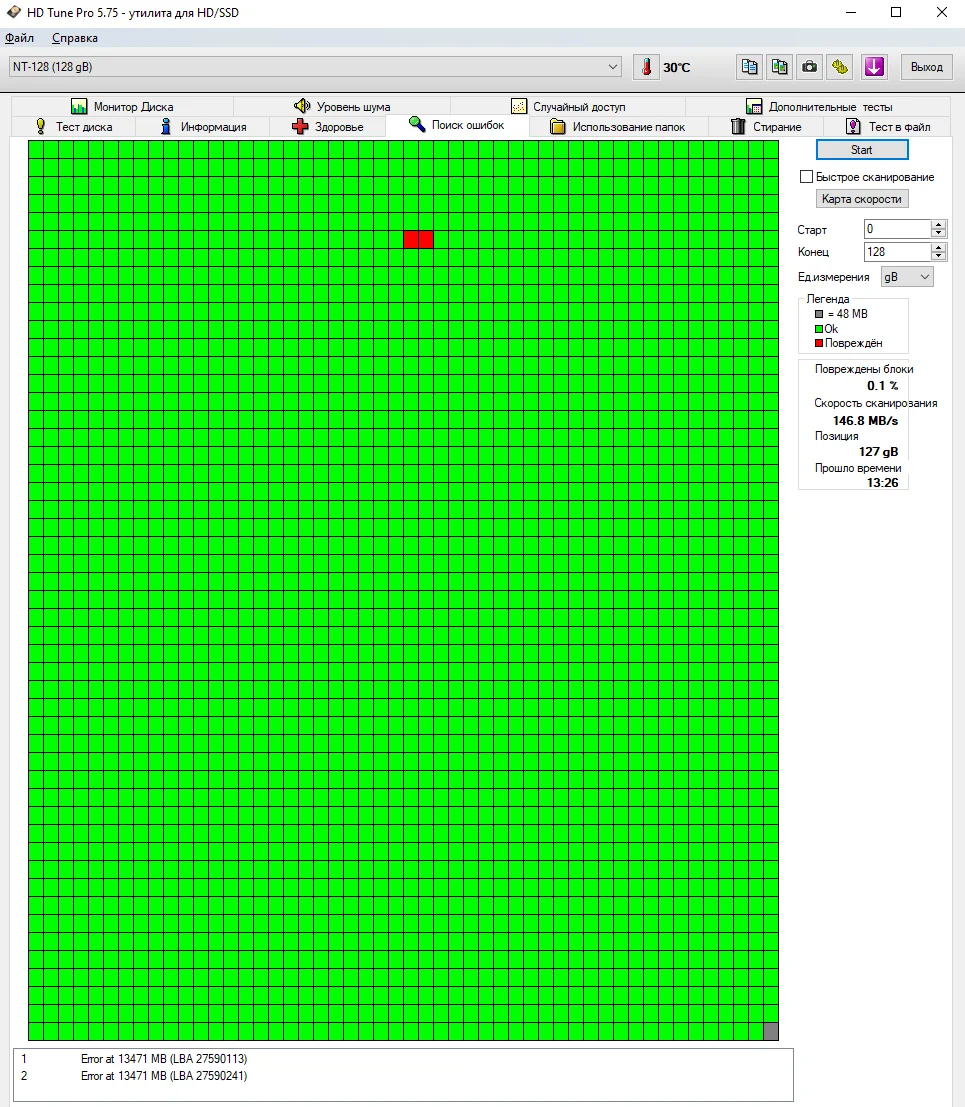Open the Ед.измерения gB dropdown

pos(907,277)
